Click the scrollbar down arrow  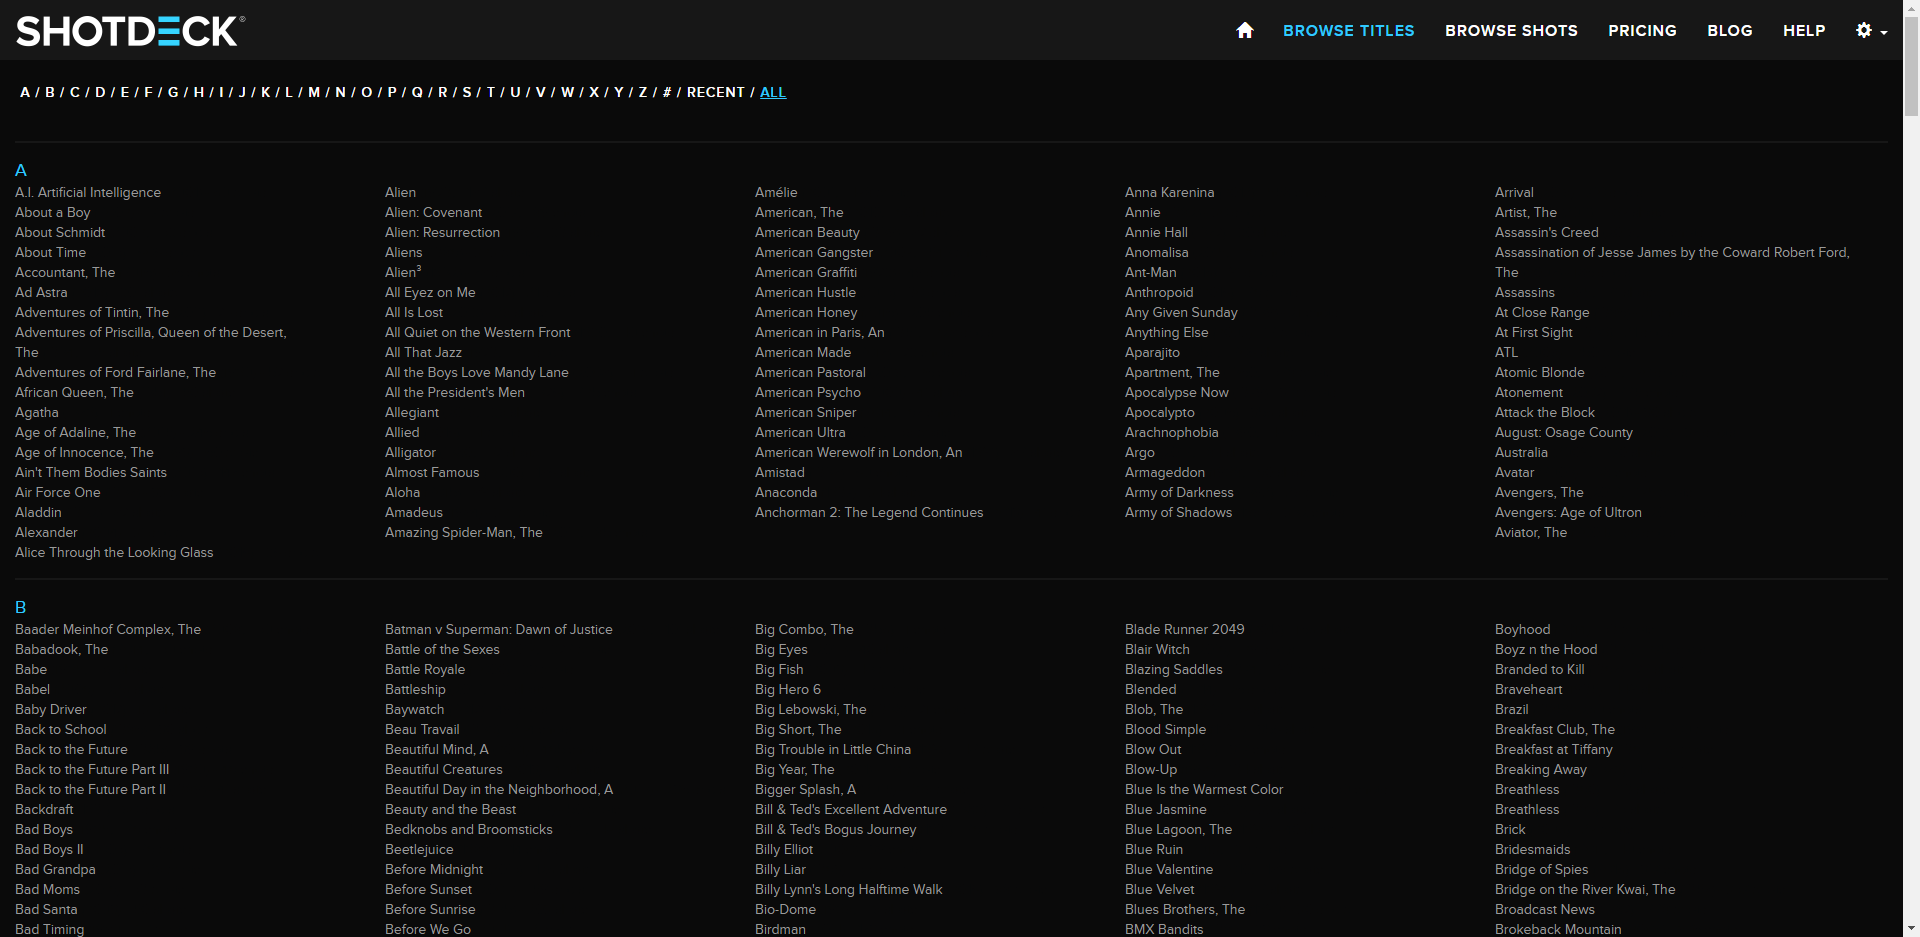click(x=1911, y=929)
